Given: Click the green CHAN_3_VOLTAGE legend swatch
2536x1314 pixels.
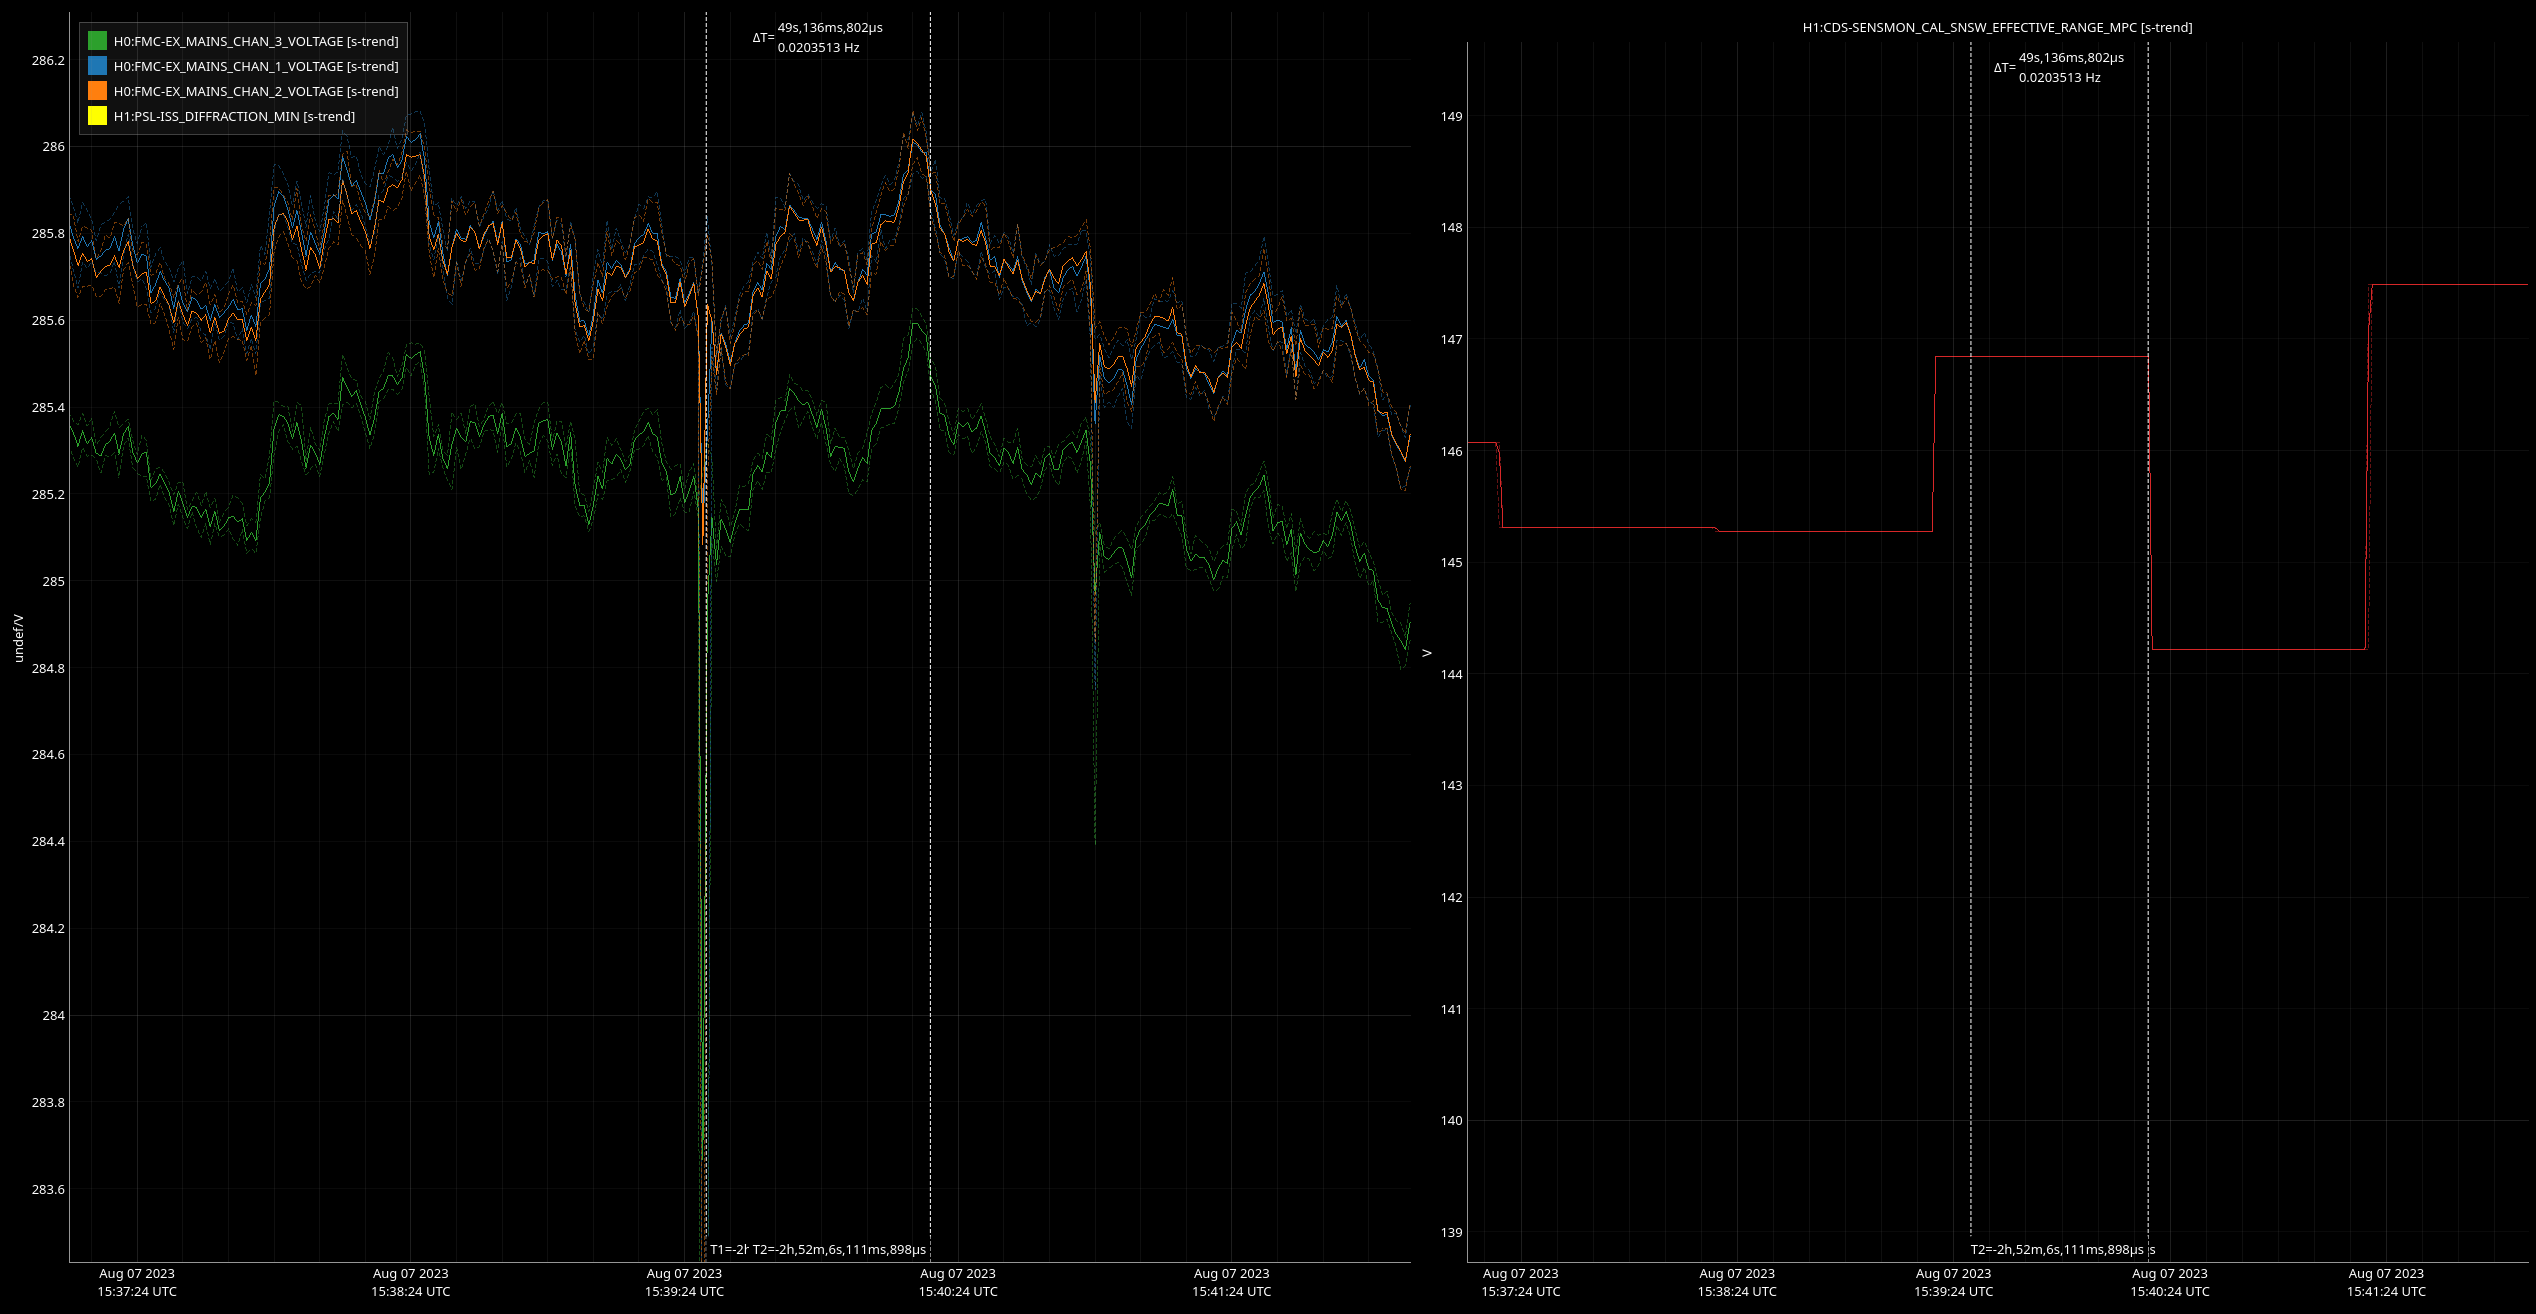Looking at the screenshot, I should coord(97,41).
